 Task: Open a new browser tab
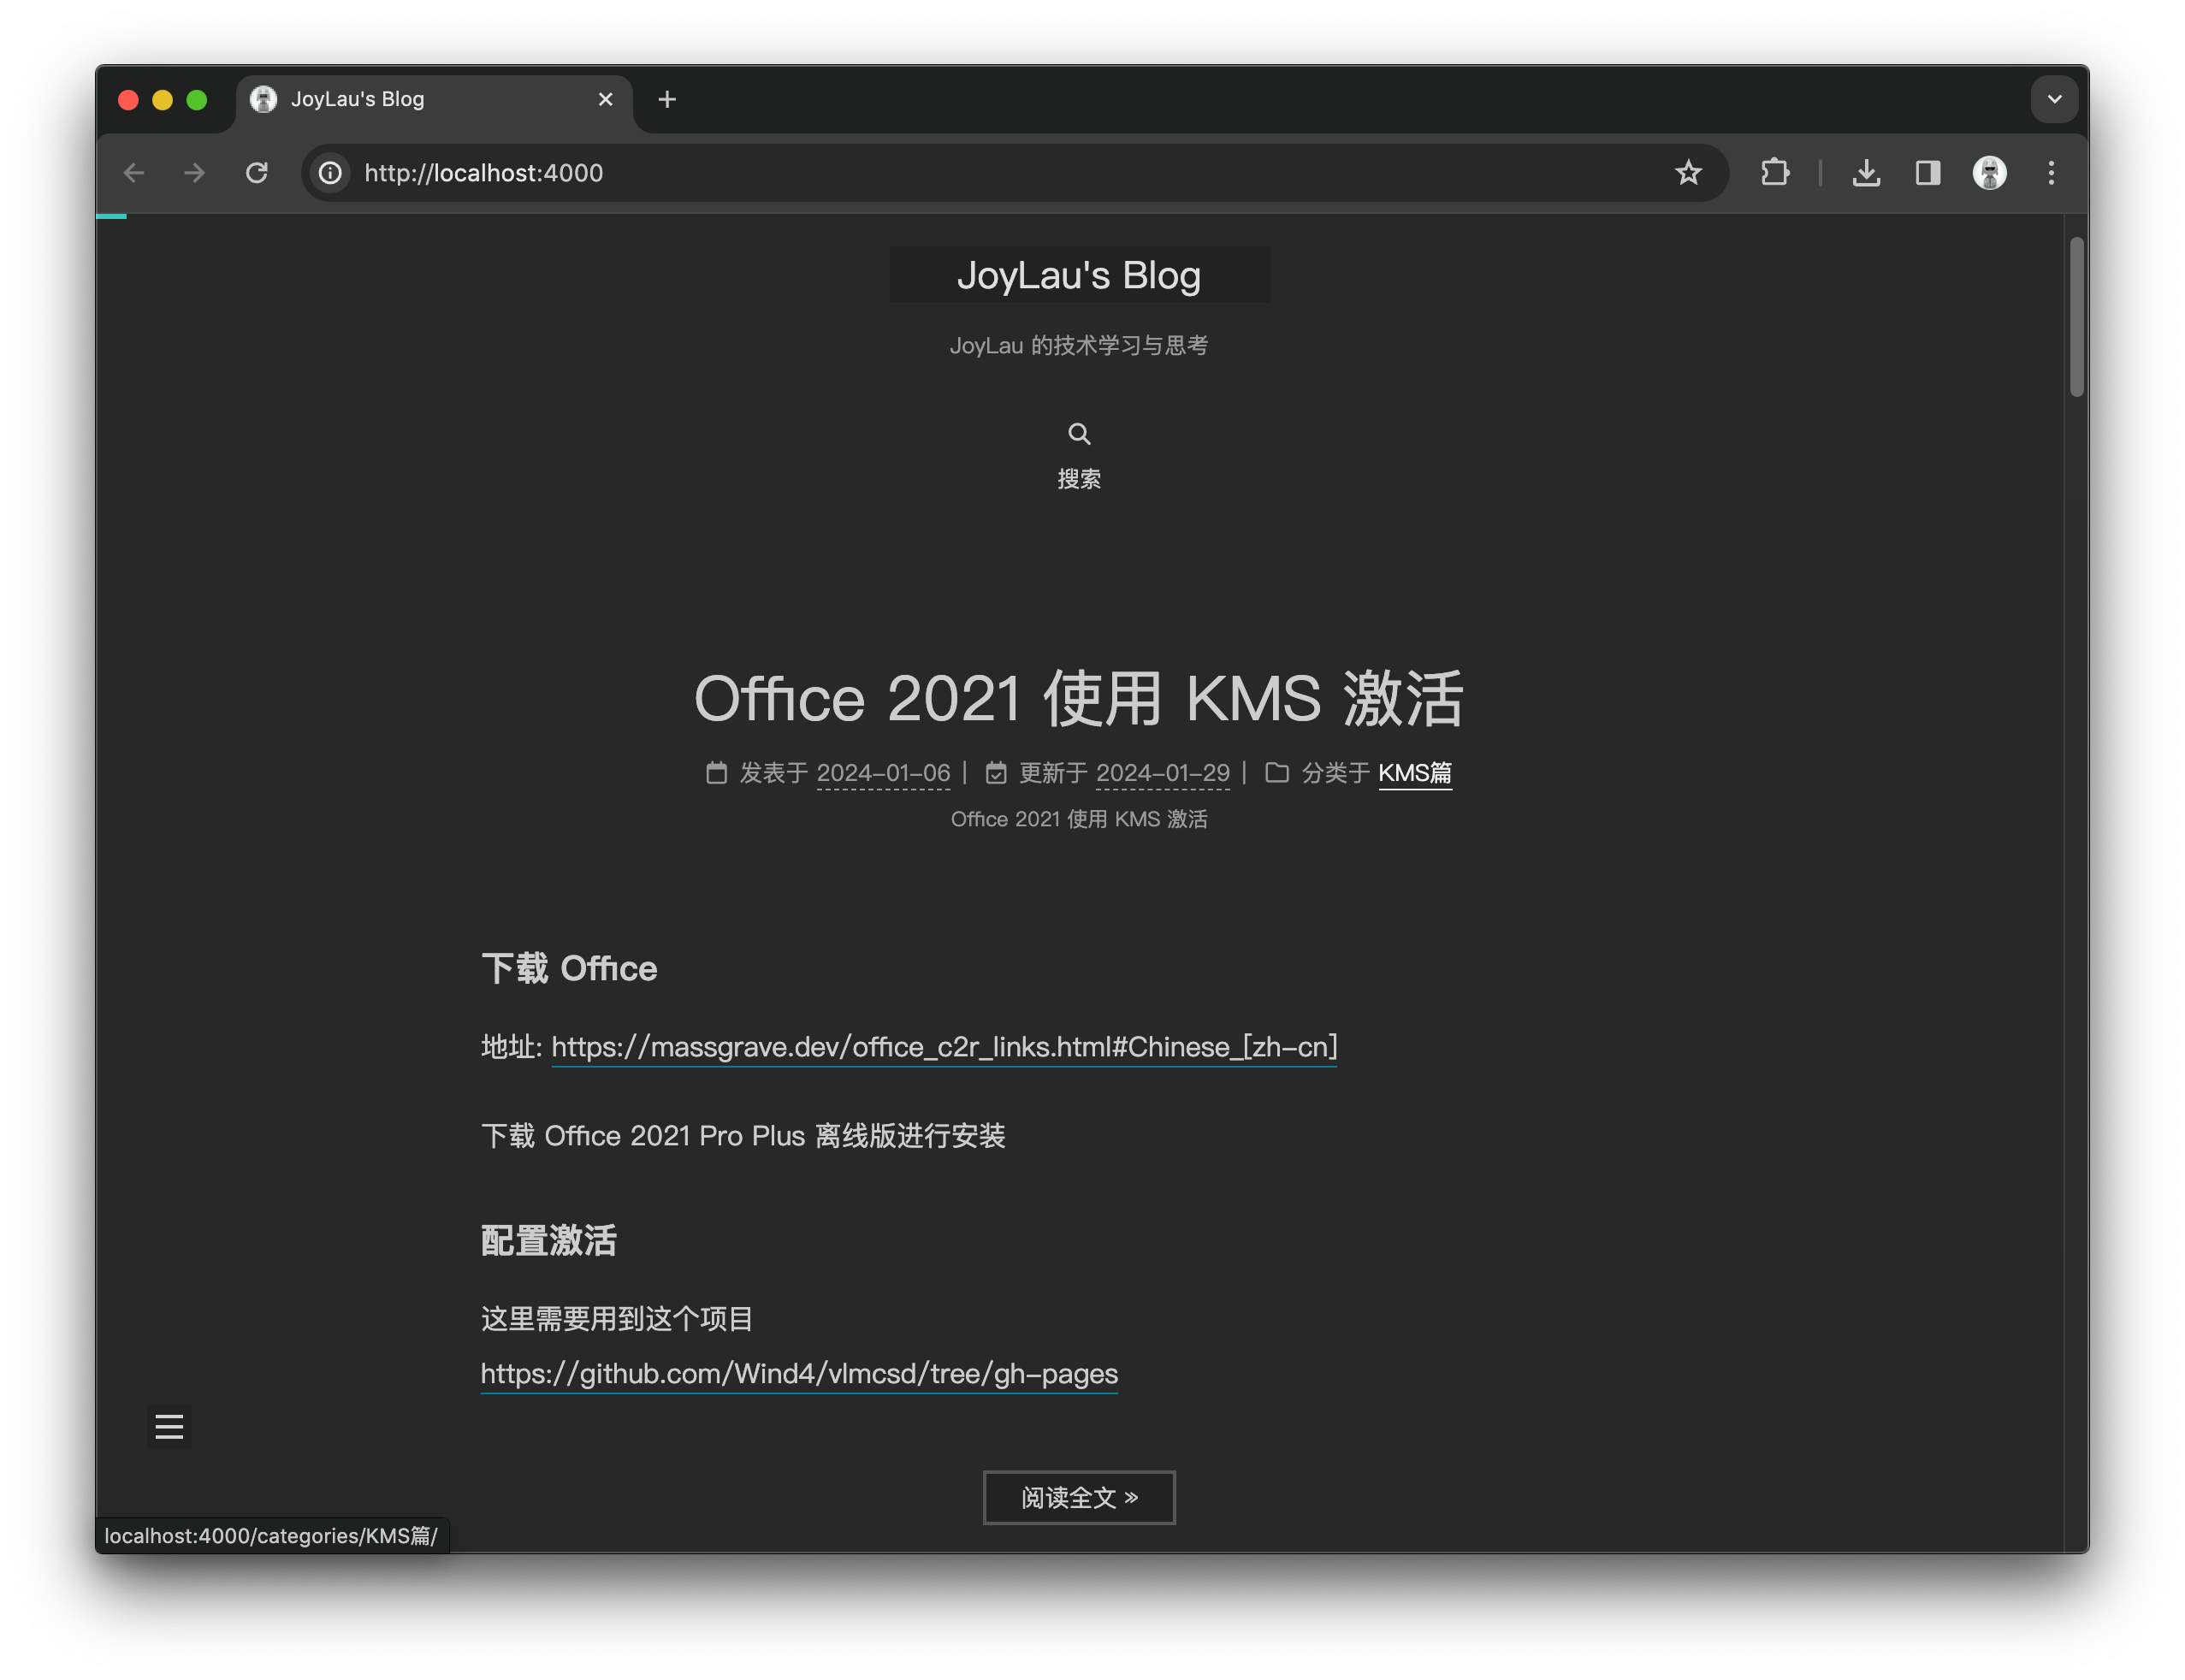coord(667,99)
